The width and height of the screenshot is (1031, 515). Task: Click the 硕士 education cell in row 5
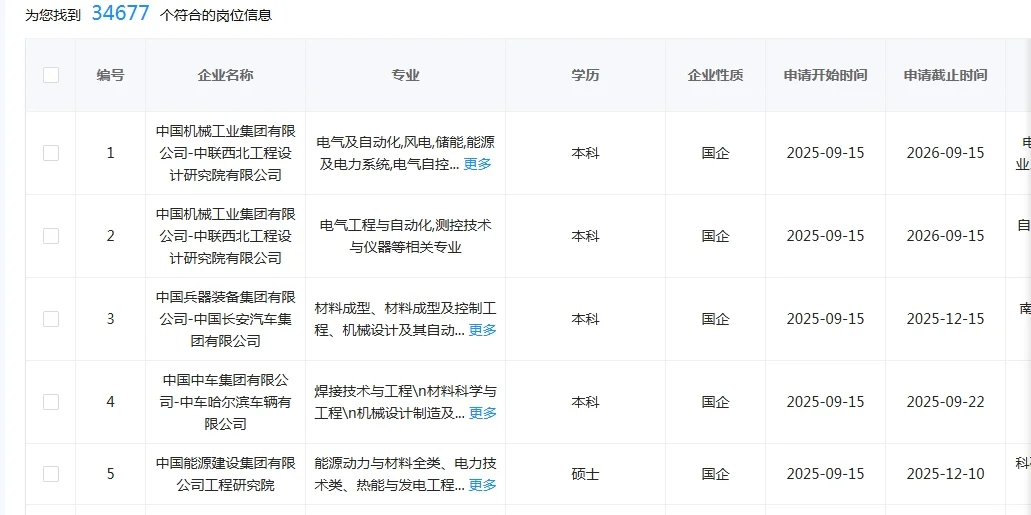[x=585, y=474]
